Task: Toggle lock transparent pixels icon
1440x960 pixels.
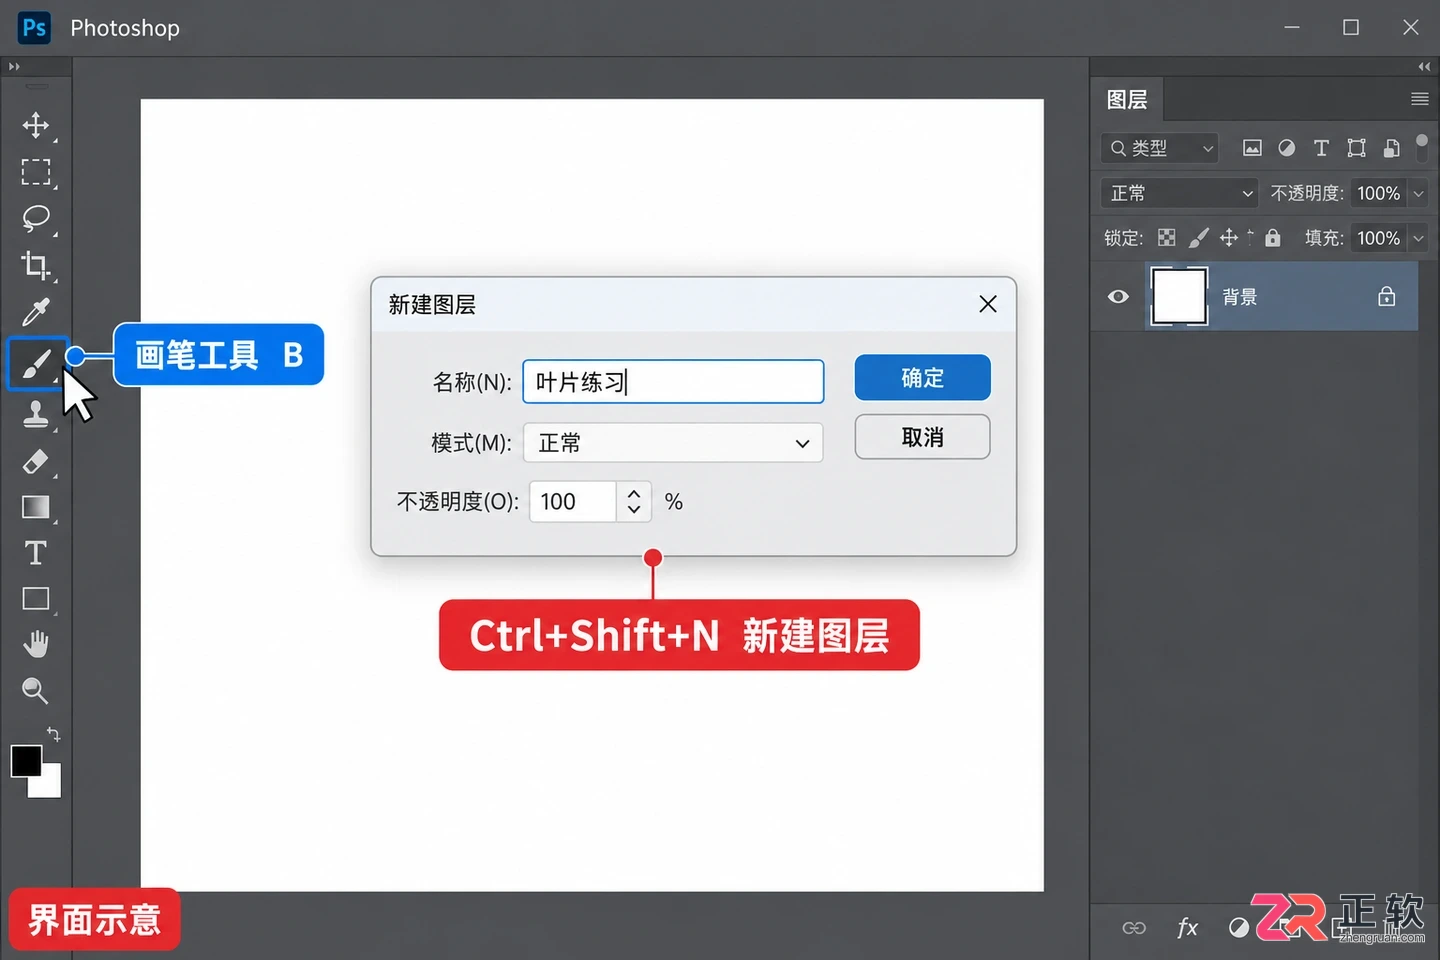Action: point(1167,238)
